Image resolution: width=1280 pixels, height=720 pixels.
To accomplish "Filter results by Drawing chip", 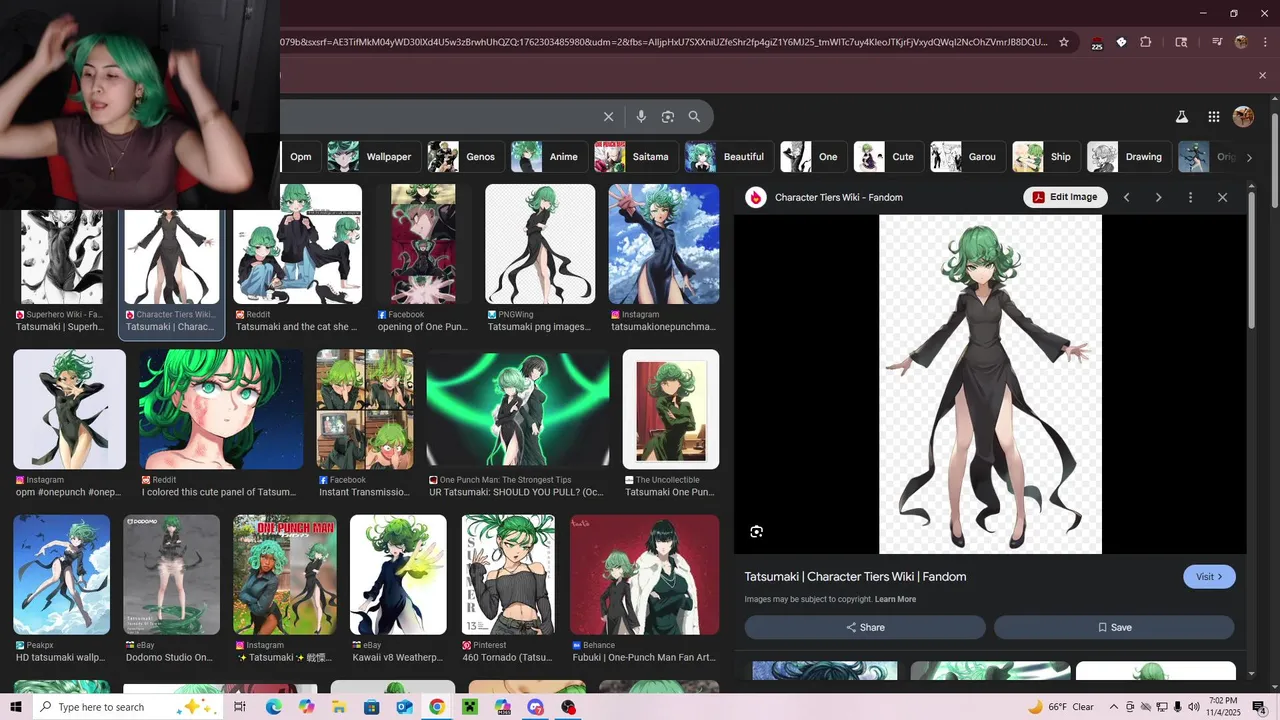I will pyautogui.click(x=1128, y=156).
